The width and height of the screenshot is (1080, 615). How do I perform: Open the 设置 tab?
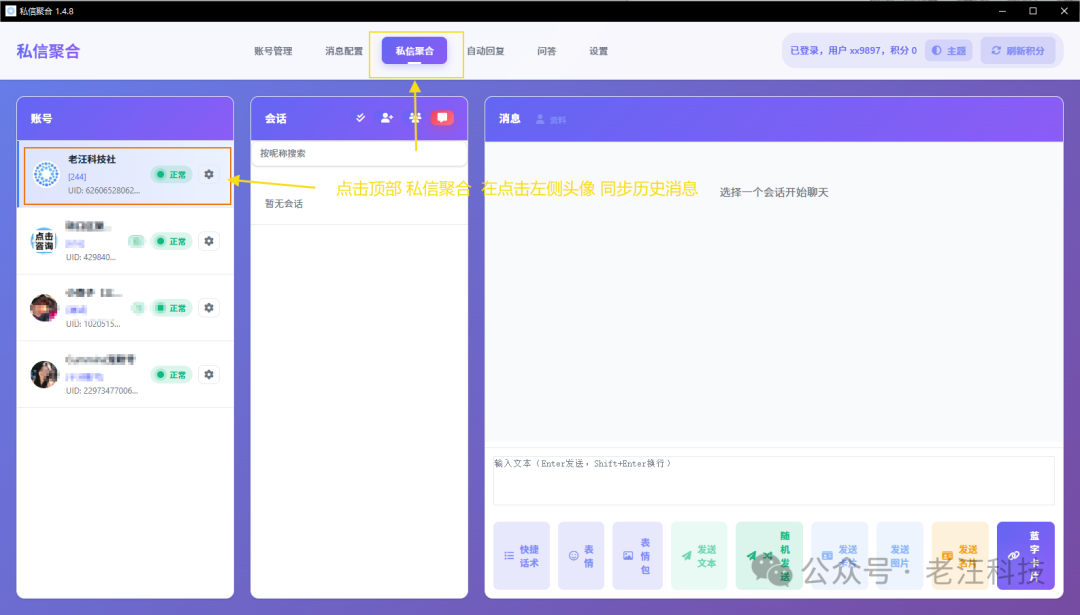pos(599,51)
